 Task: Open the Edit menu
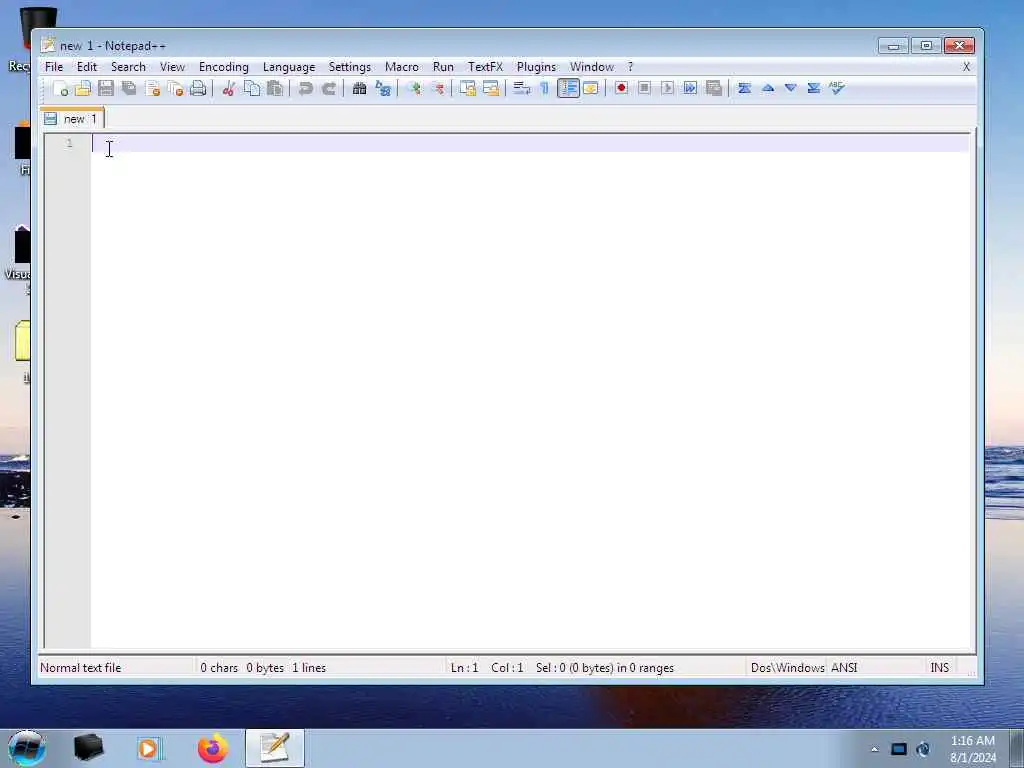[x=86, y=67]
